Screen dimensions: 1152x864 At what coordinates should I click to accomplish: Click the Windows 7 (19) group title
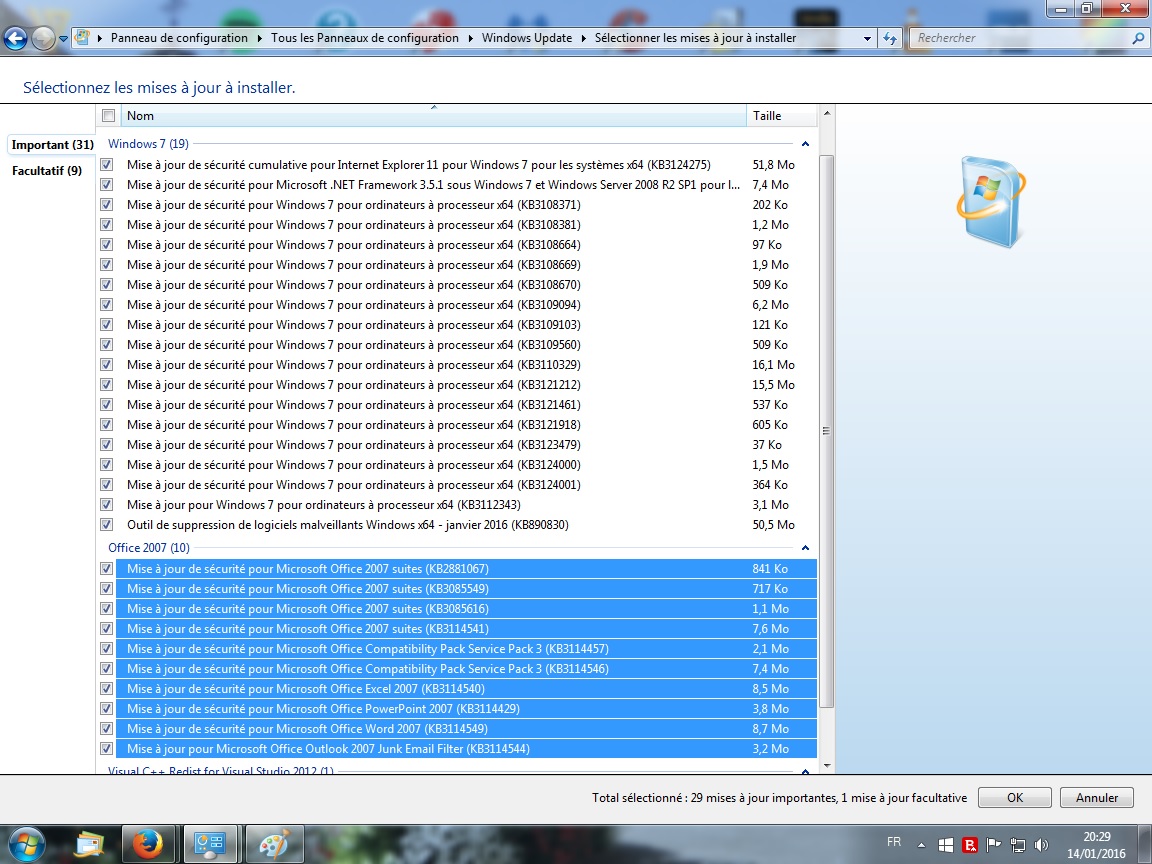coord(148,144)
